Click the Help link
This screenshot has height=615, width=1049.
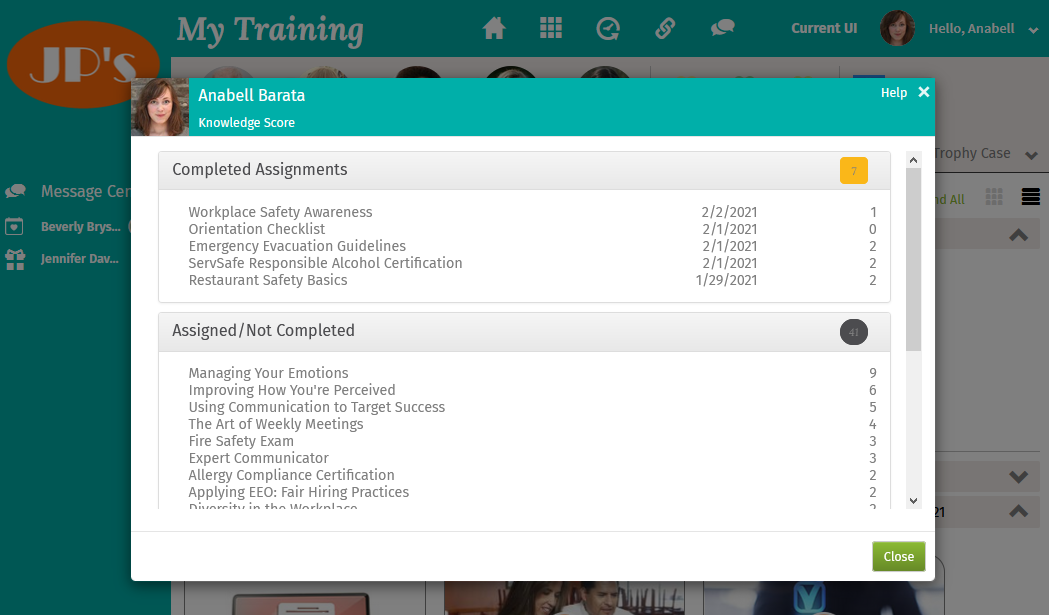click(894, 93)
